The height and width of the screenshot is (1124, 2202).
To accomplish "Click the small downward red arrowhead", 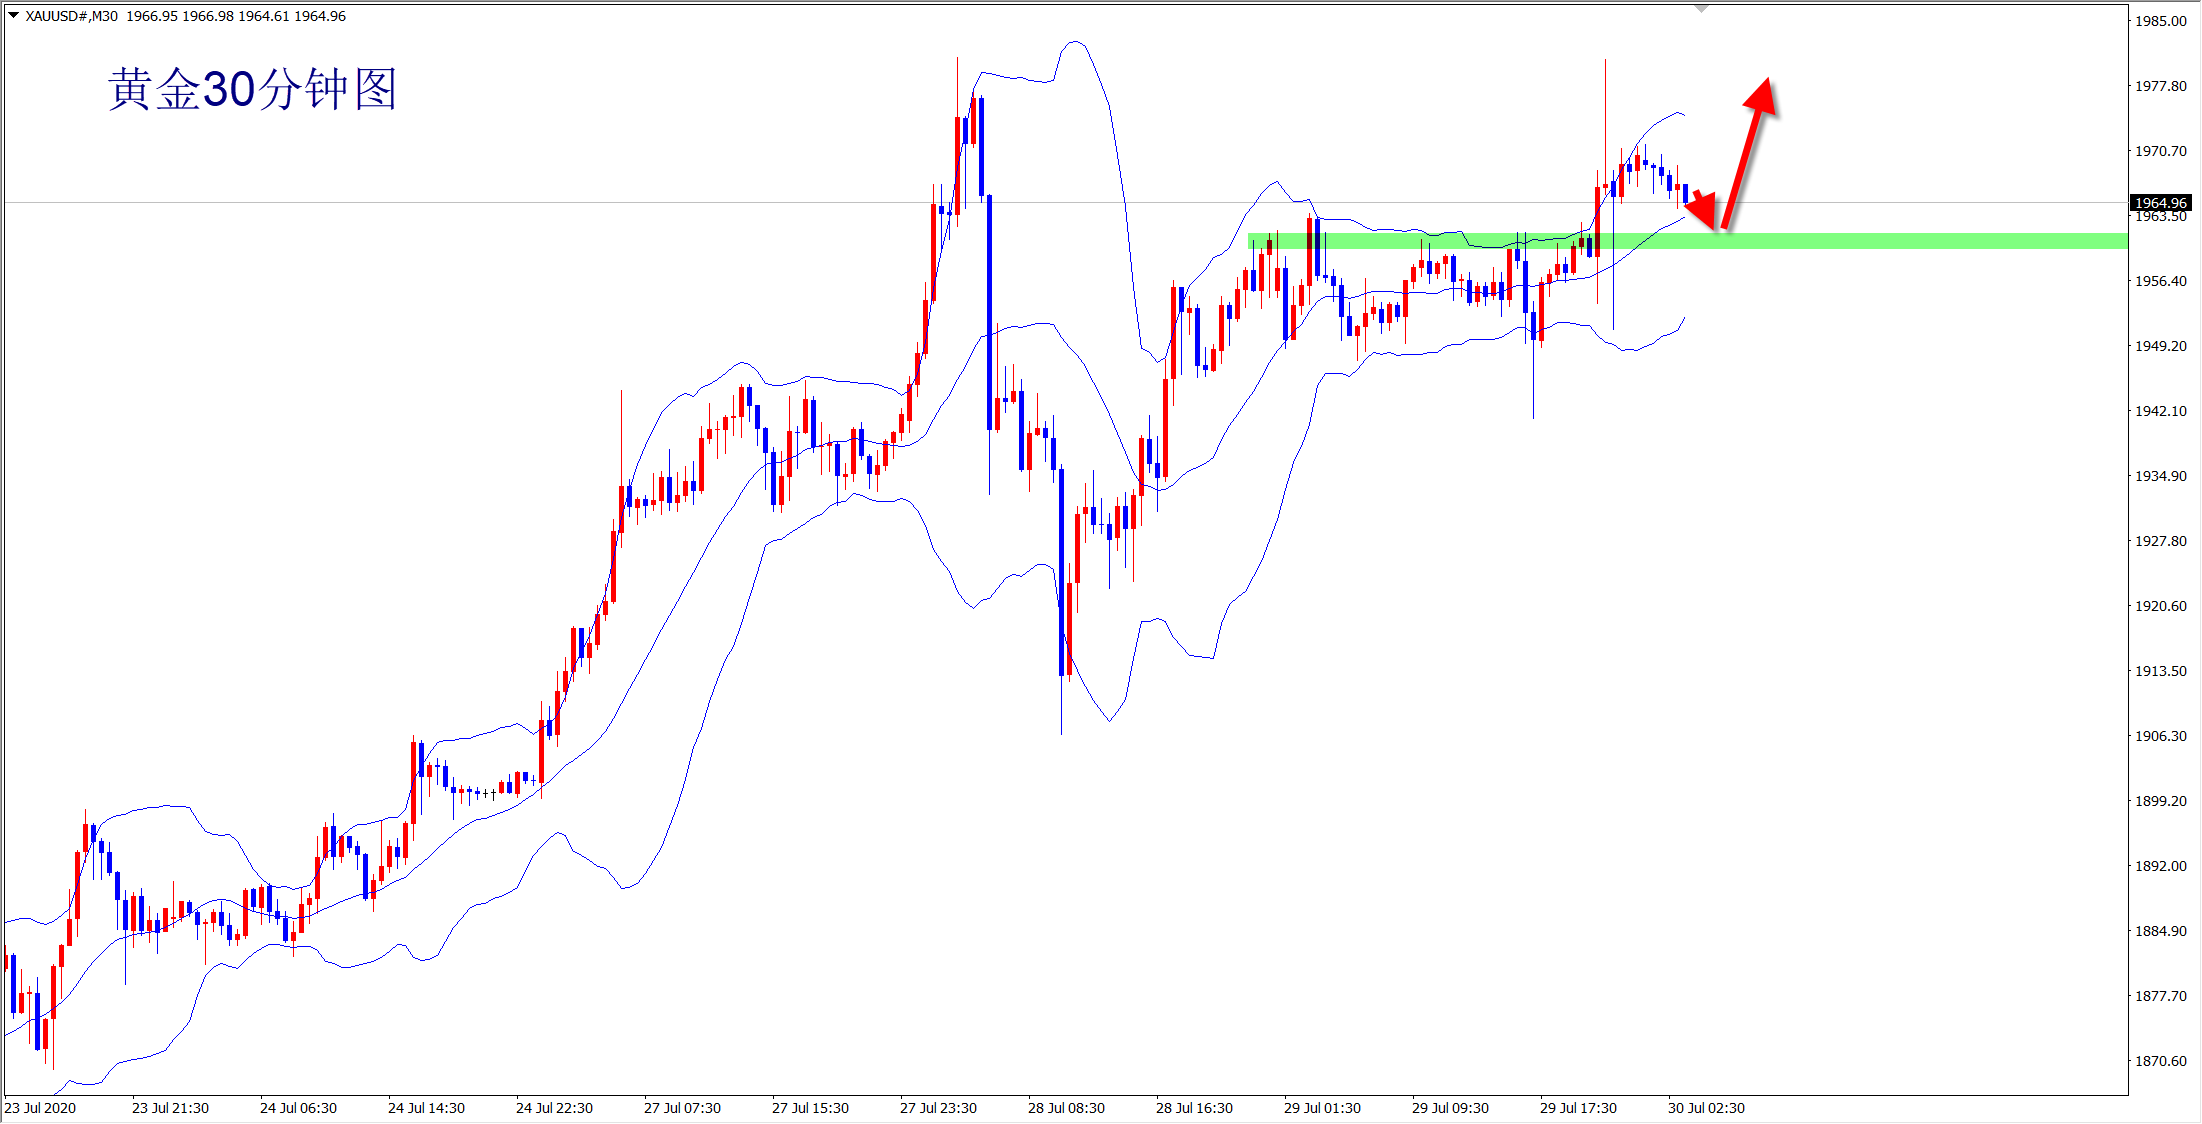I will click(1704, 208).
